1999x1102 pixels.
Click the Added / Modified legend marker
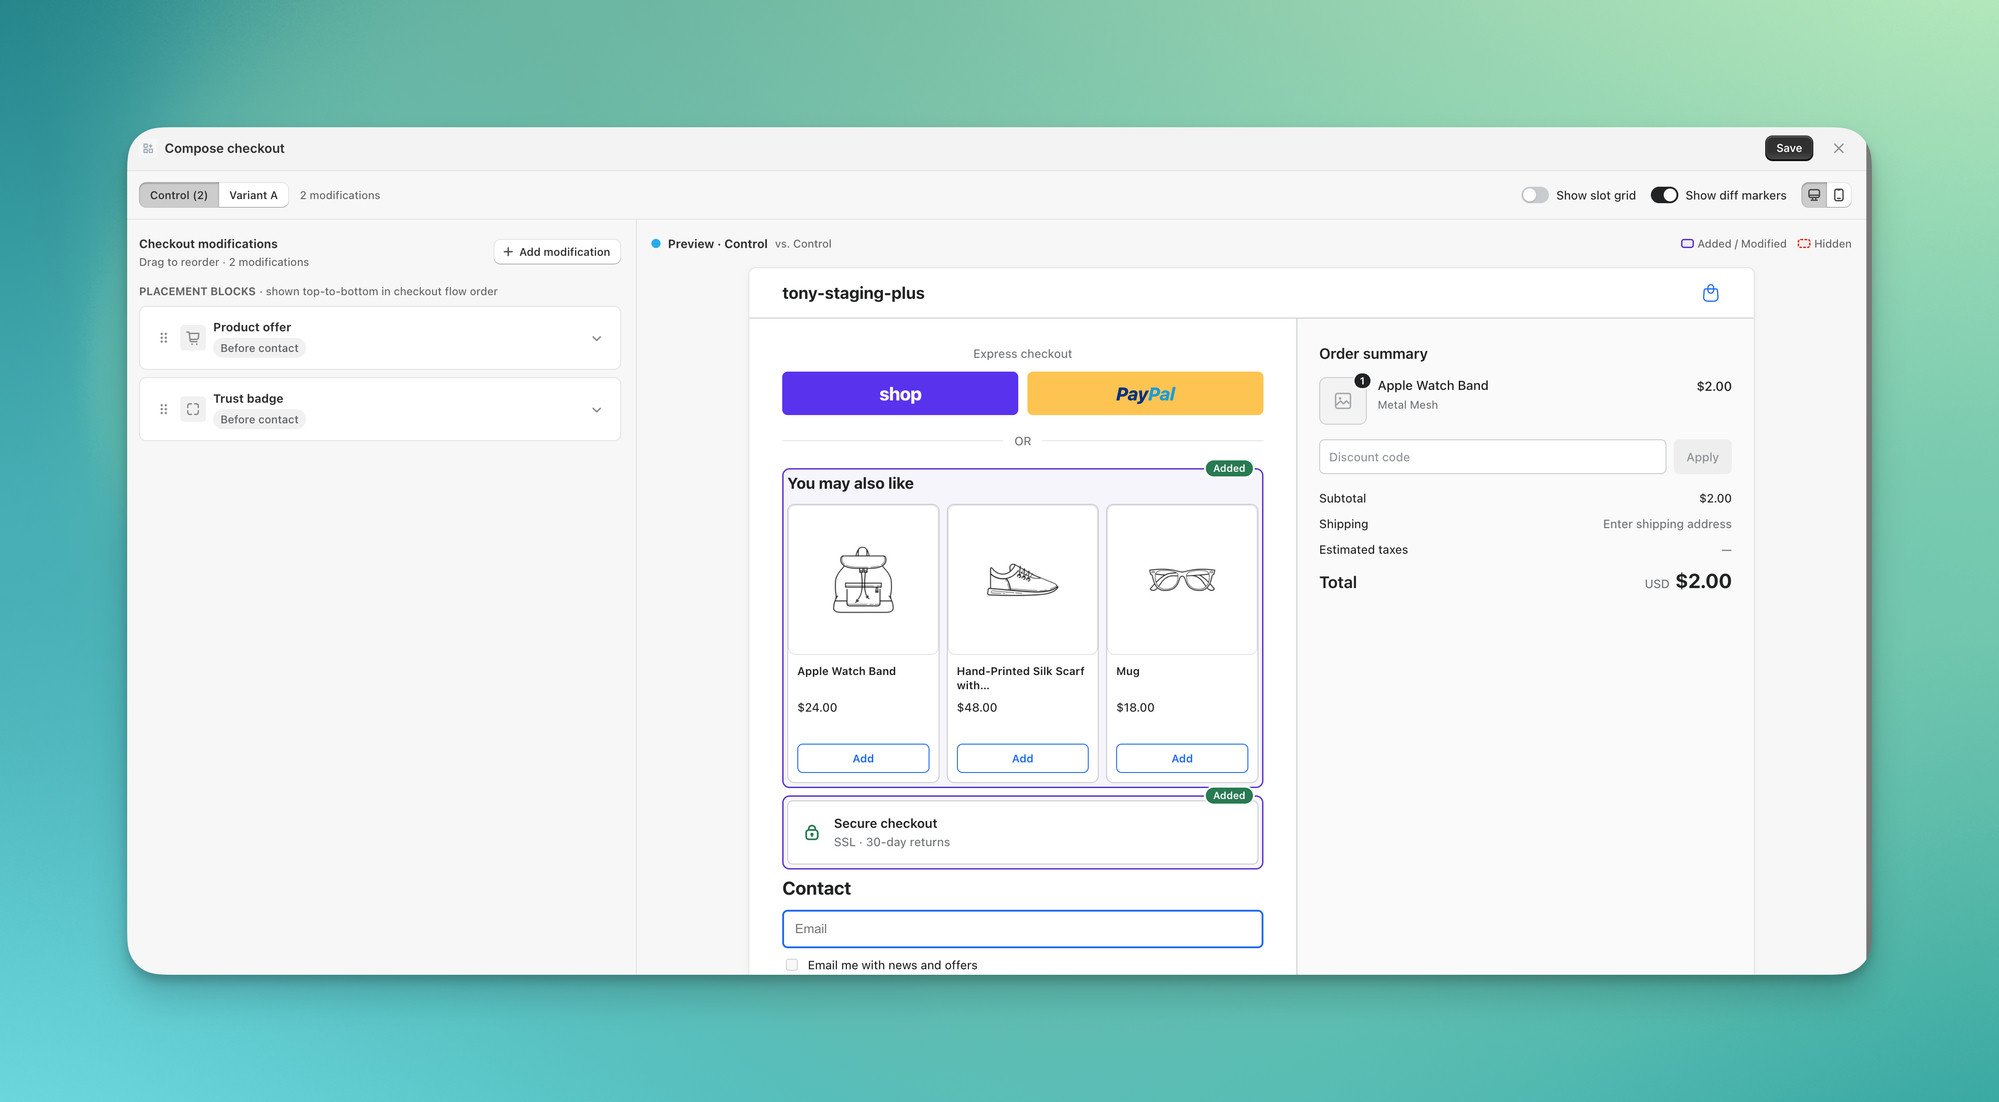[x=1687, y=244]
